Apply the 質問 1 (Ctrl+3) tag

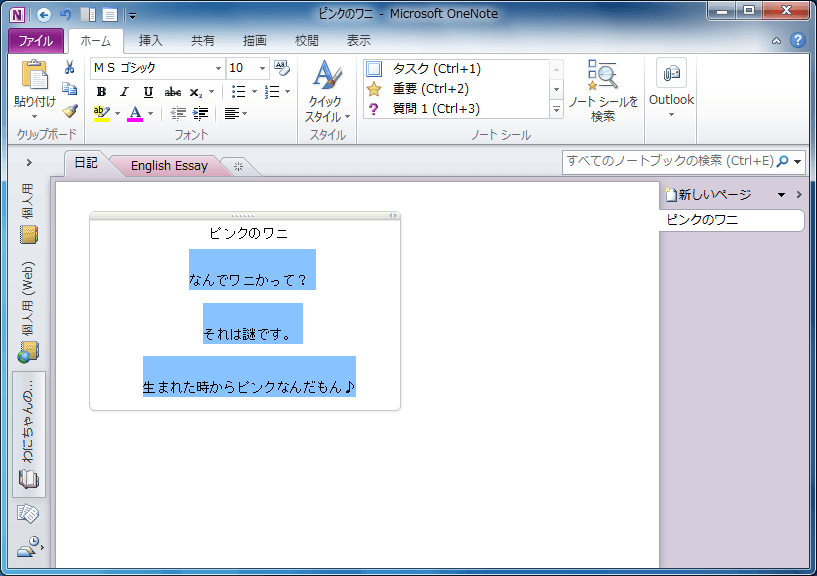[x=456, y=108]
